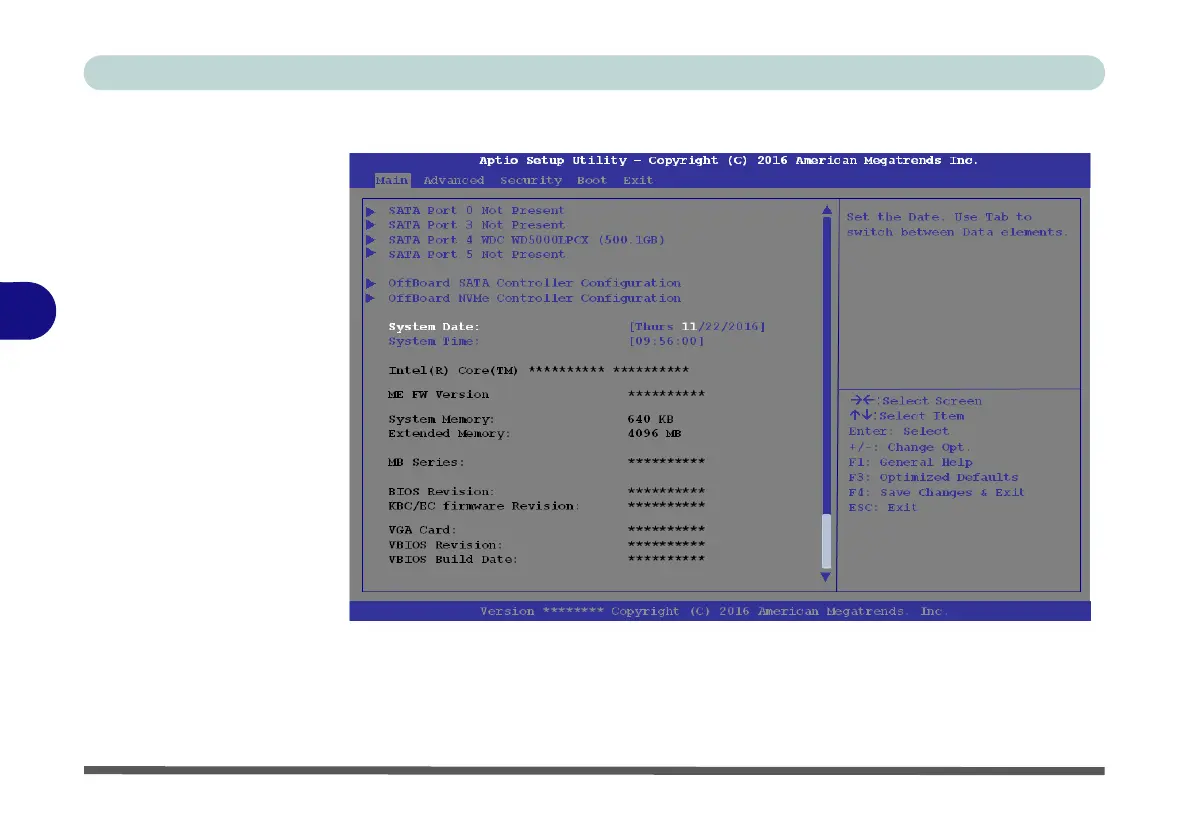Open OffBoard NVMe Controller Configuration entry
The width and height of the screenshot is (1190, 838).
[x=534, y=298]
